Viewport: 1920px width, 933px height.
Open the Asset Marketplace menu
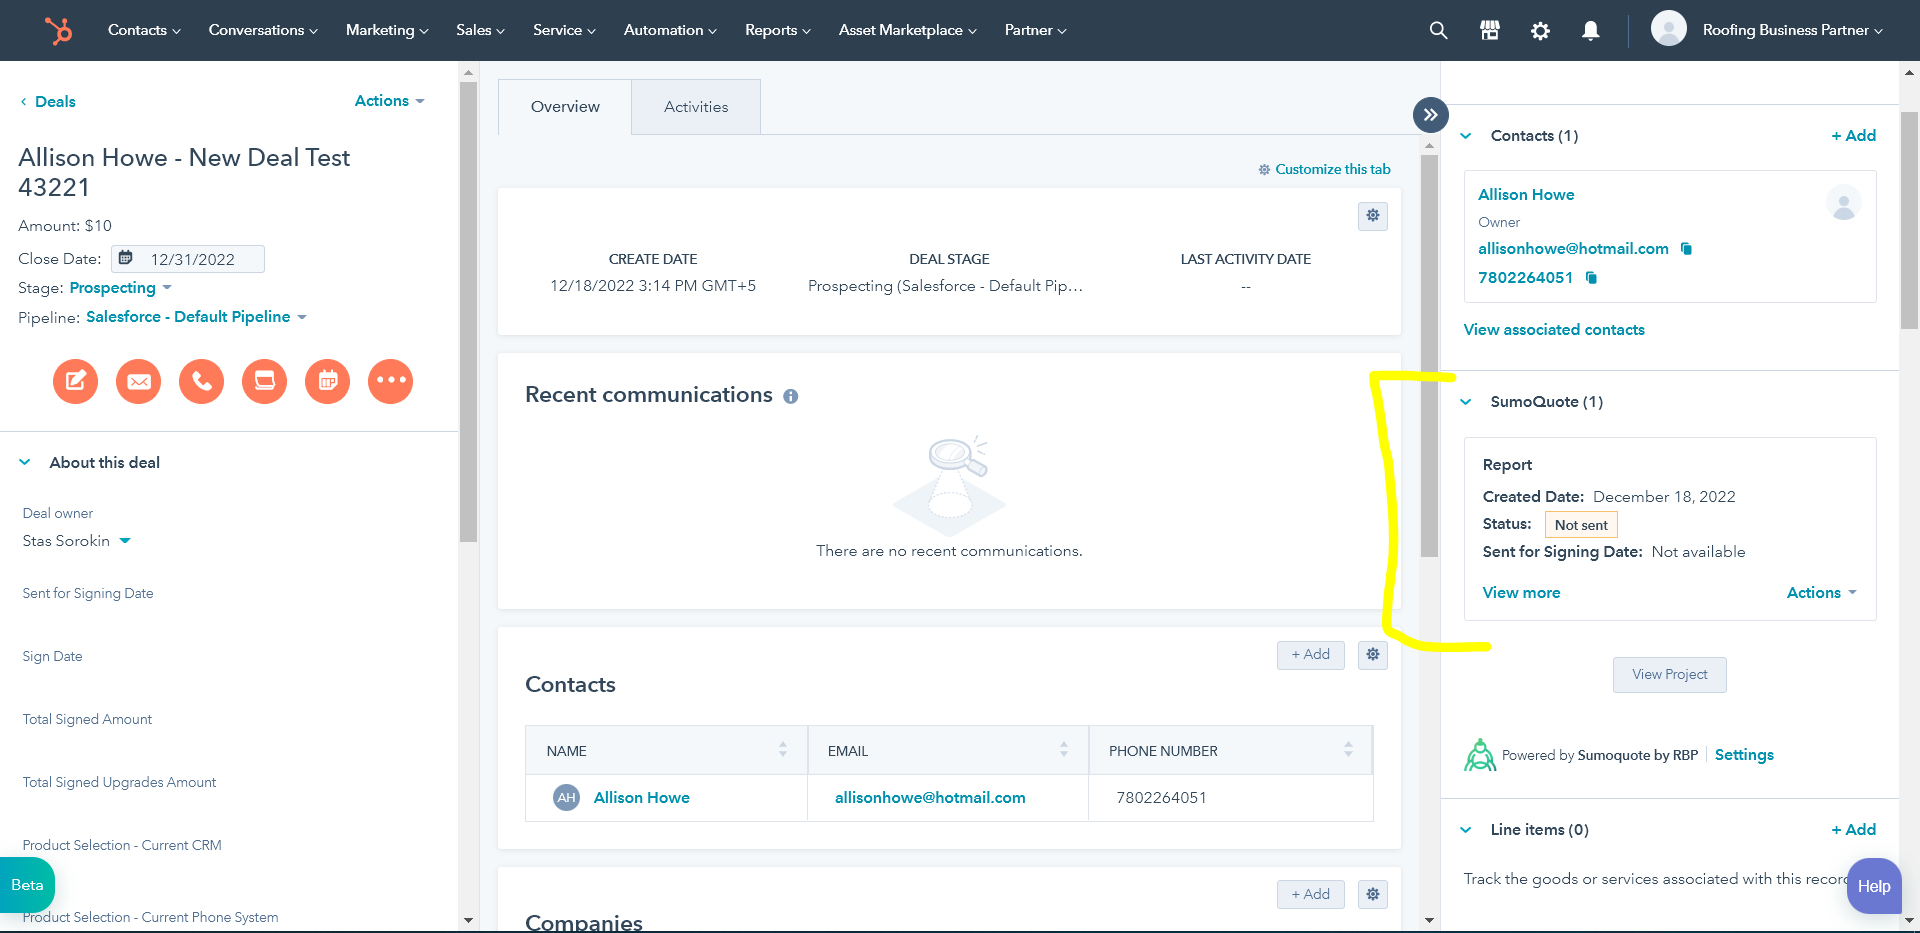(x=908, y=31)
